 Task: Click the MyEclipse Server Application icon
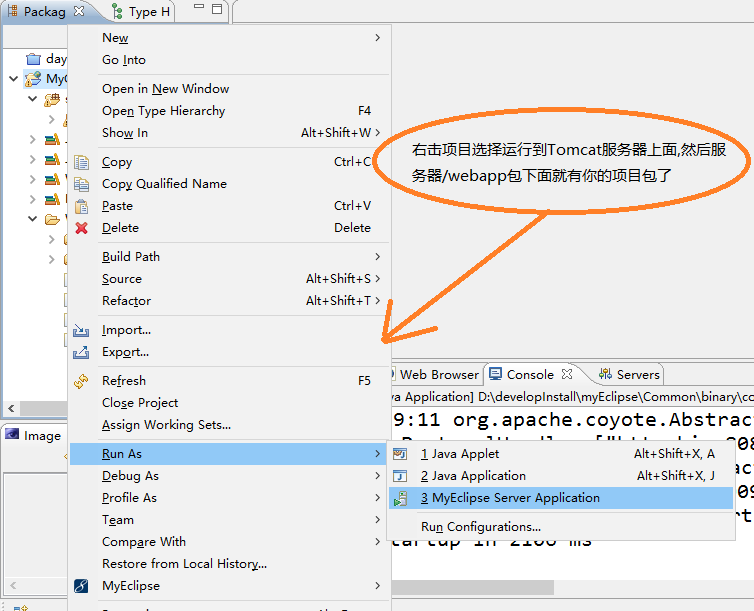point(401,499)
